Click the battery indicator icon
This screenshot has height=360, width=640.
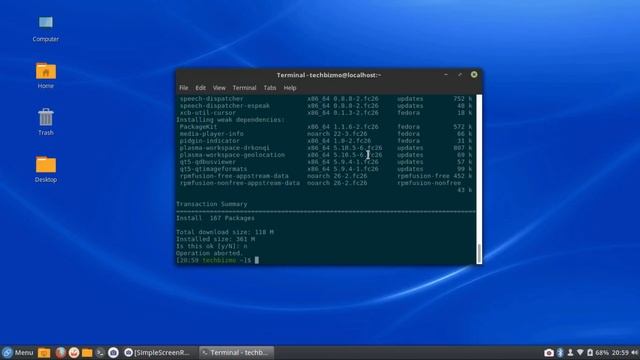pos(590,353)
